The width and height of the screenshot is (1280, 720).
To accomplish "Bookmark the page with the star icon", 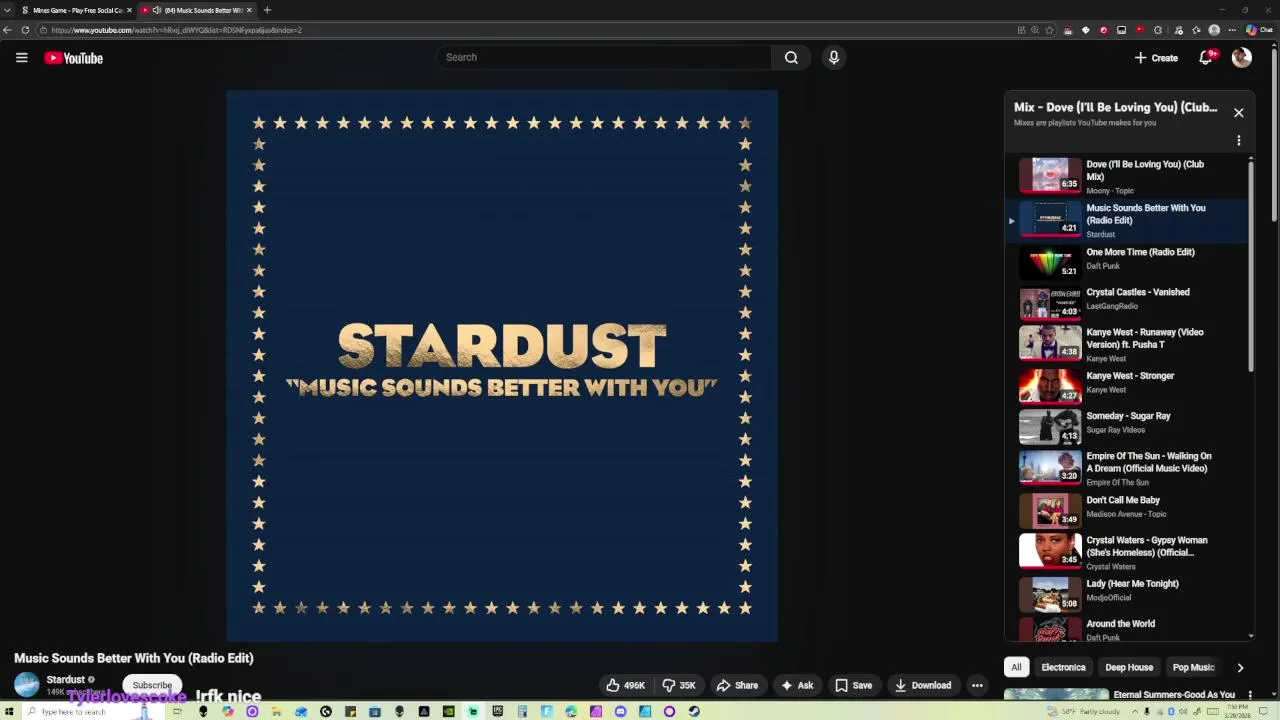I will point(1049,30).
